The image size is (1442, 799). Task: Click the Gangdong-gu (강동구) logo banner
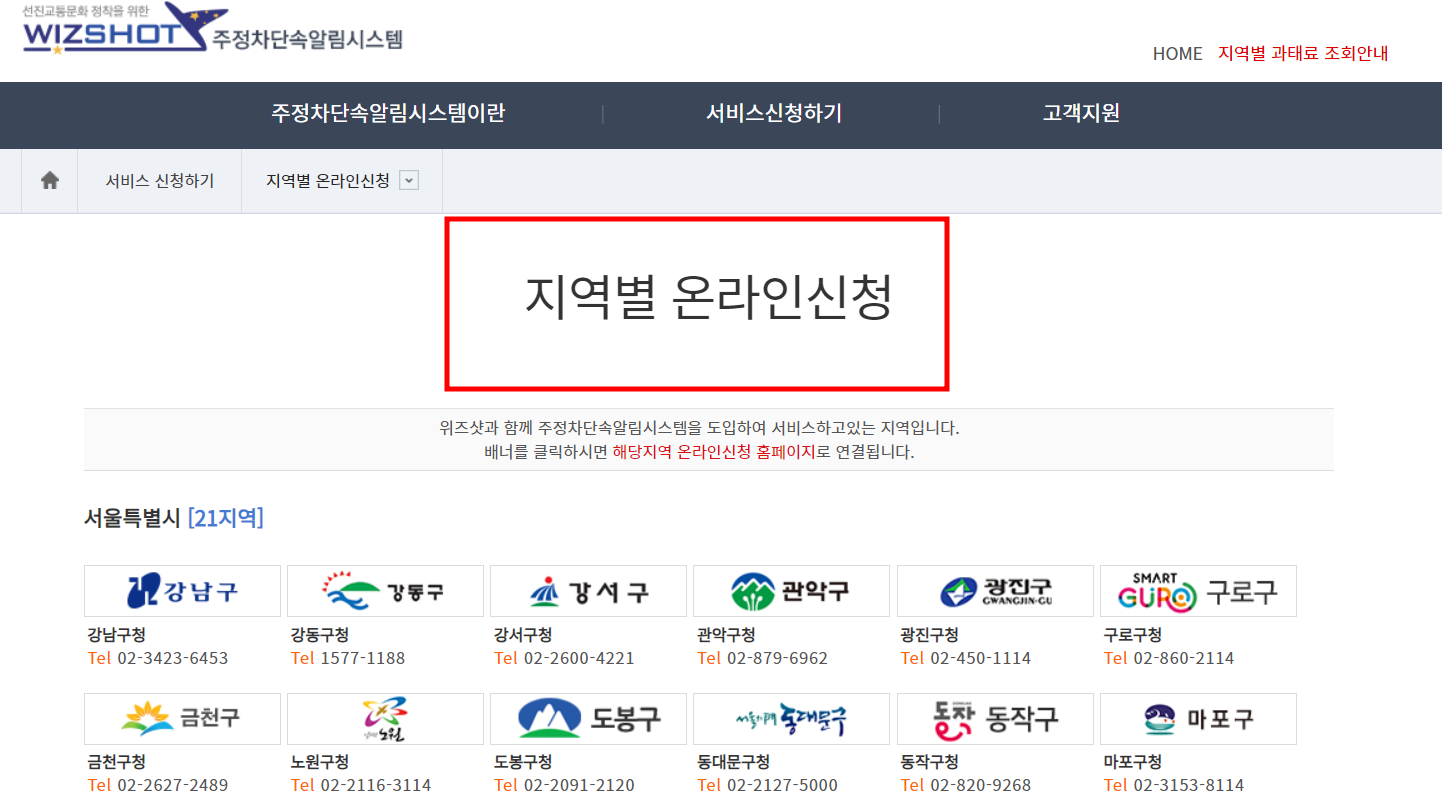tap(384, 591)
